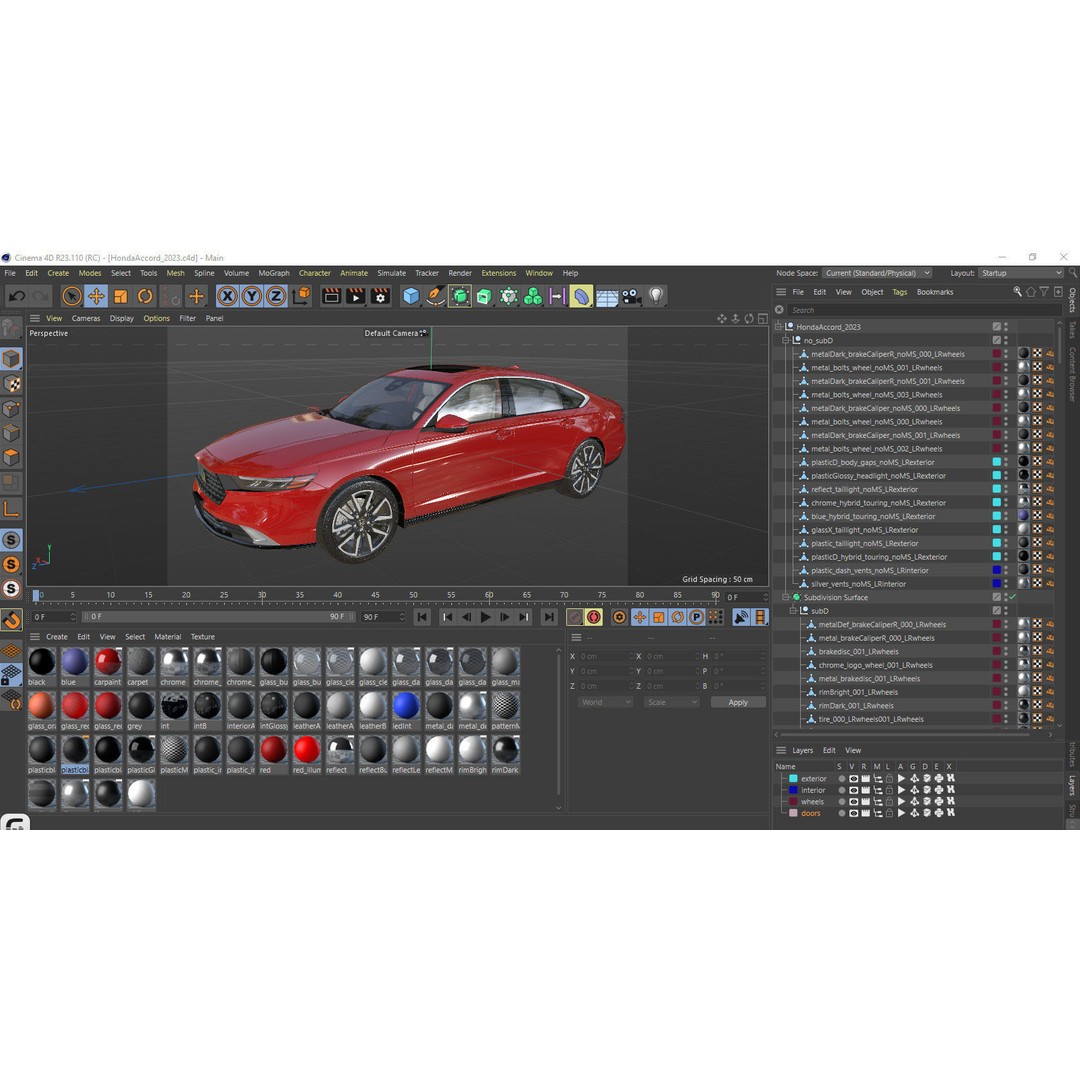
Task: Select the Move tool in the toolbar
Action: tap(95, 296)
